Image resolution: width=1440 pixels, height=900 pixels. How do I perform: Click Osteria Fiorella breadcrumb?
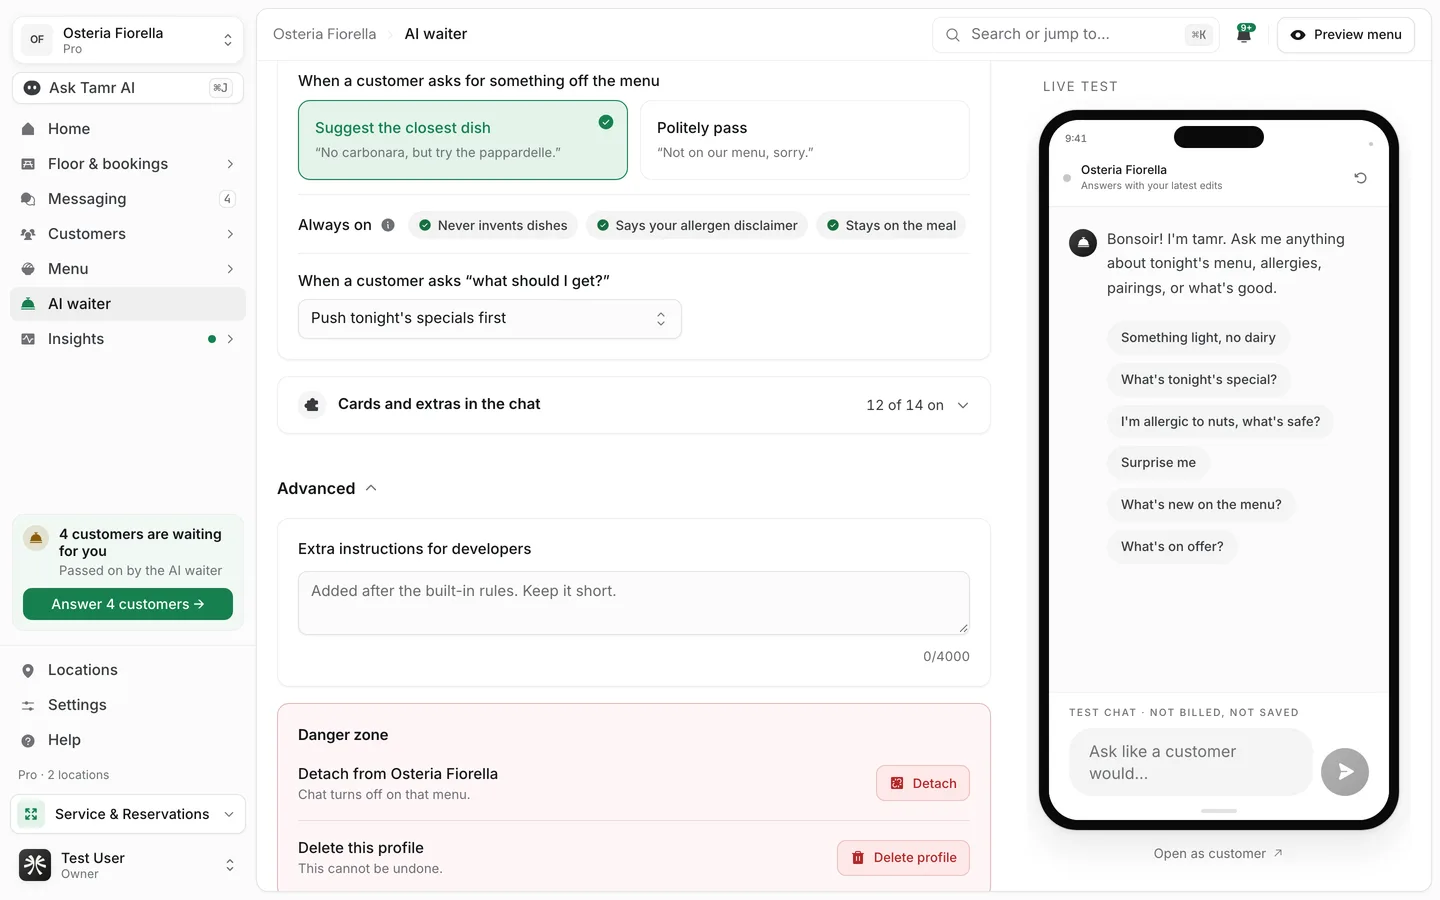pyautogui.click(x=325, y=34)
